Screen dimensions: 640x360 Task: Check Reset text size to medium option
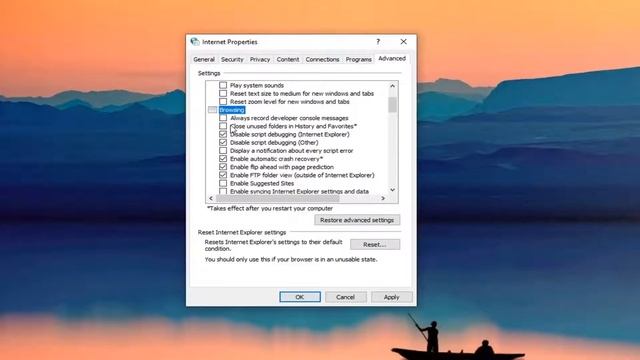coord(223,93)
